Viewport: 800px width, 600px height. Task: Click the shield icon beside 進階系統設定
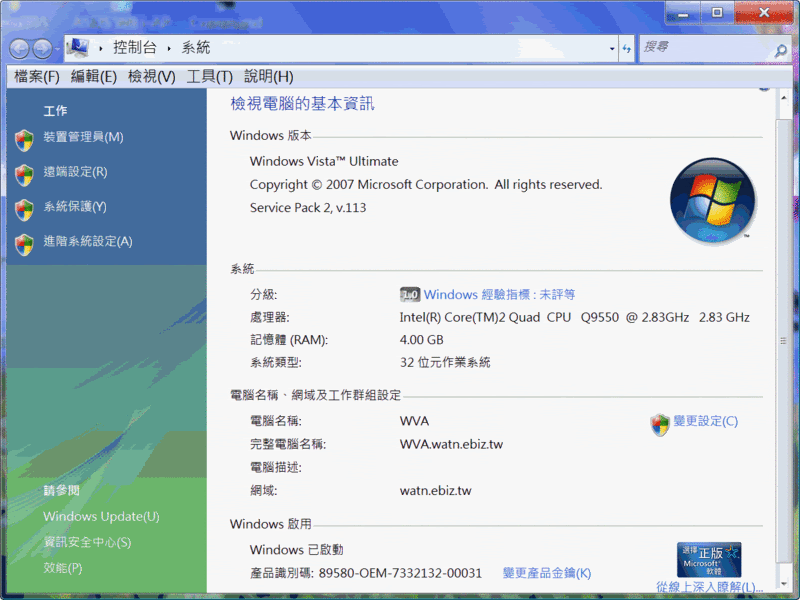(25, 243)
